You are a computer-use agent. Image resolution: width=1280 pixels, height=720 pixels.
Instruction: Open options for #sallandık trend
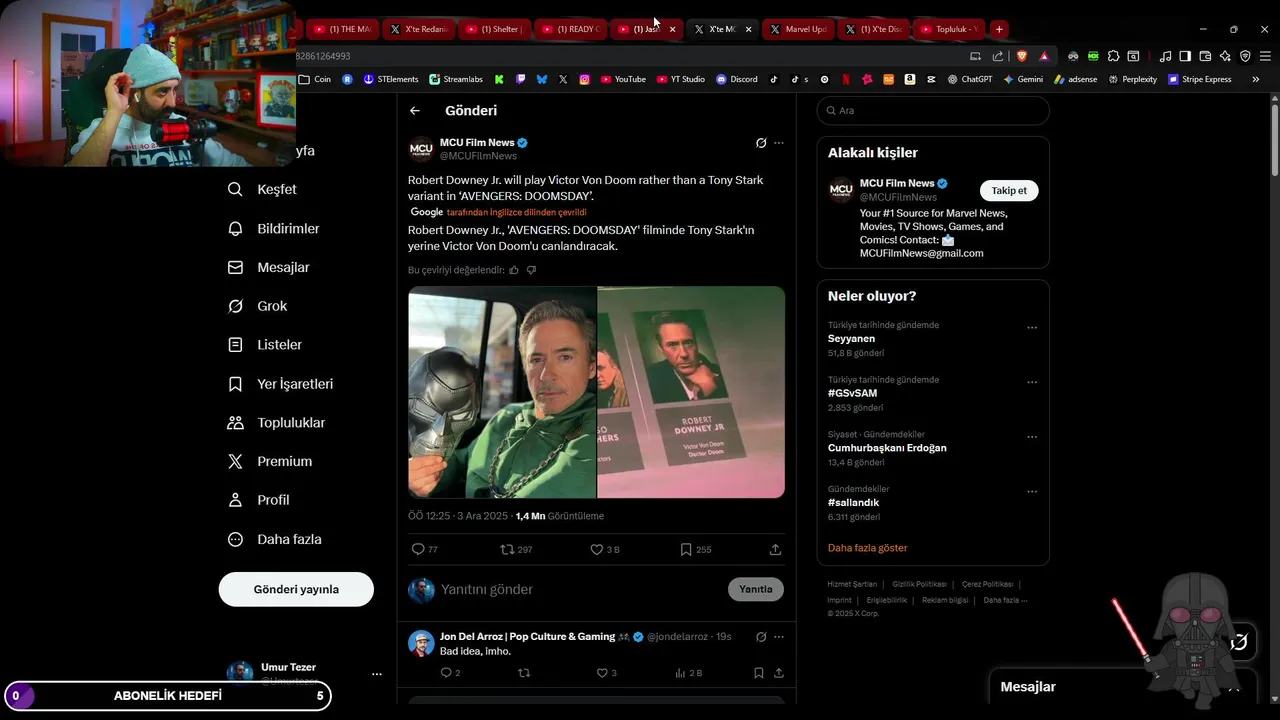pos(1032,492)
